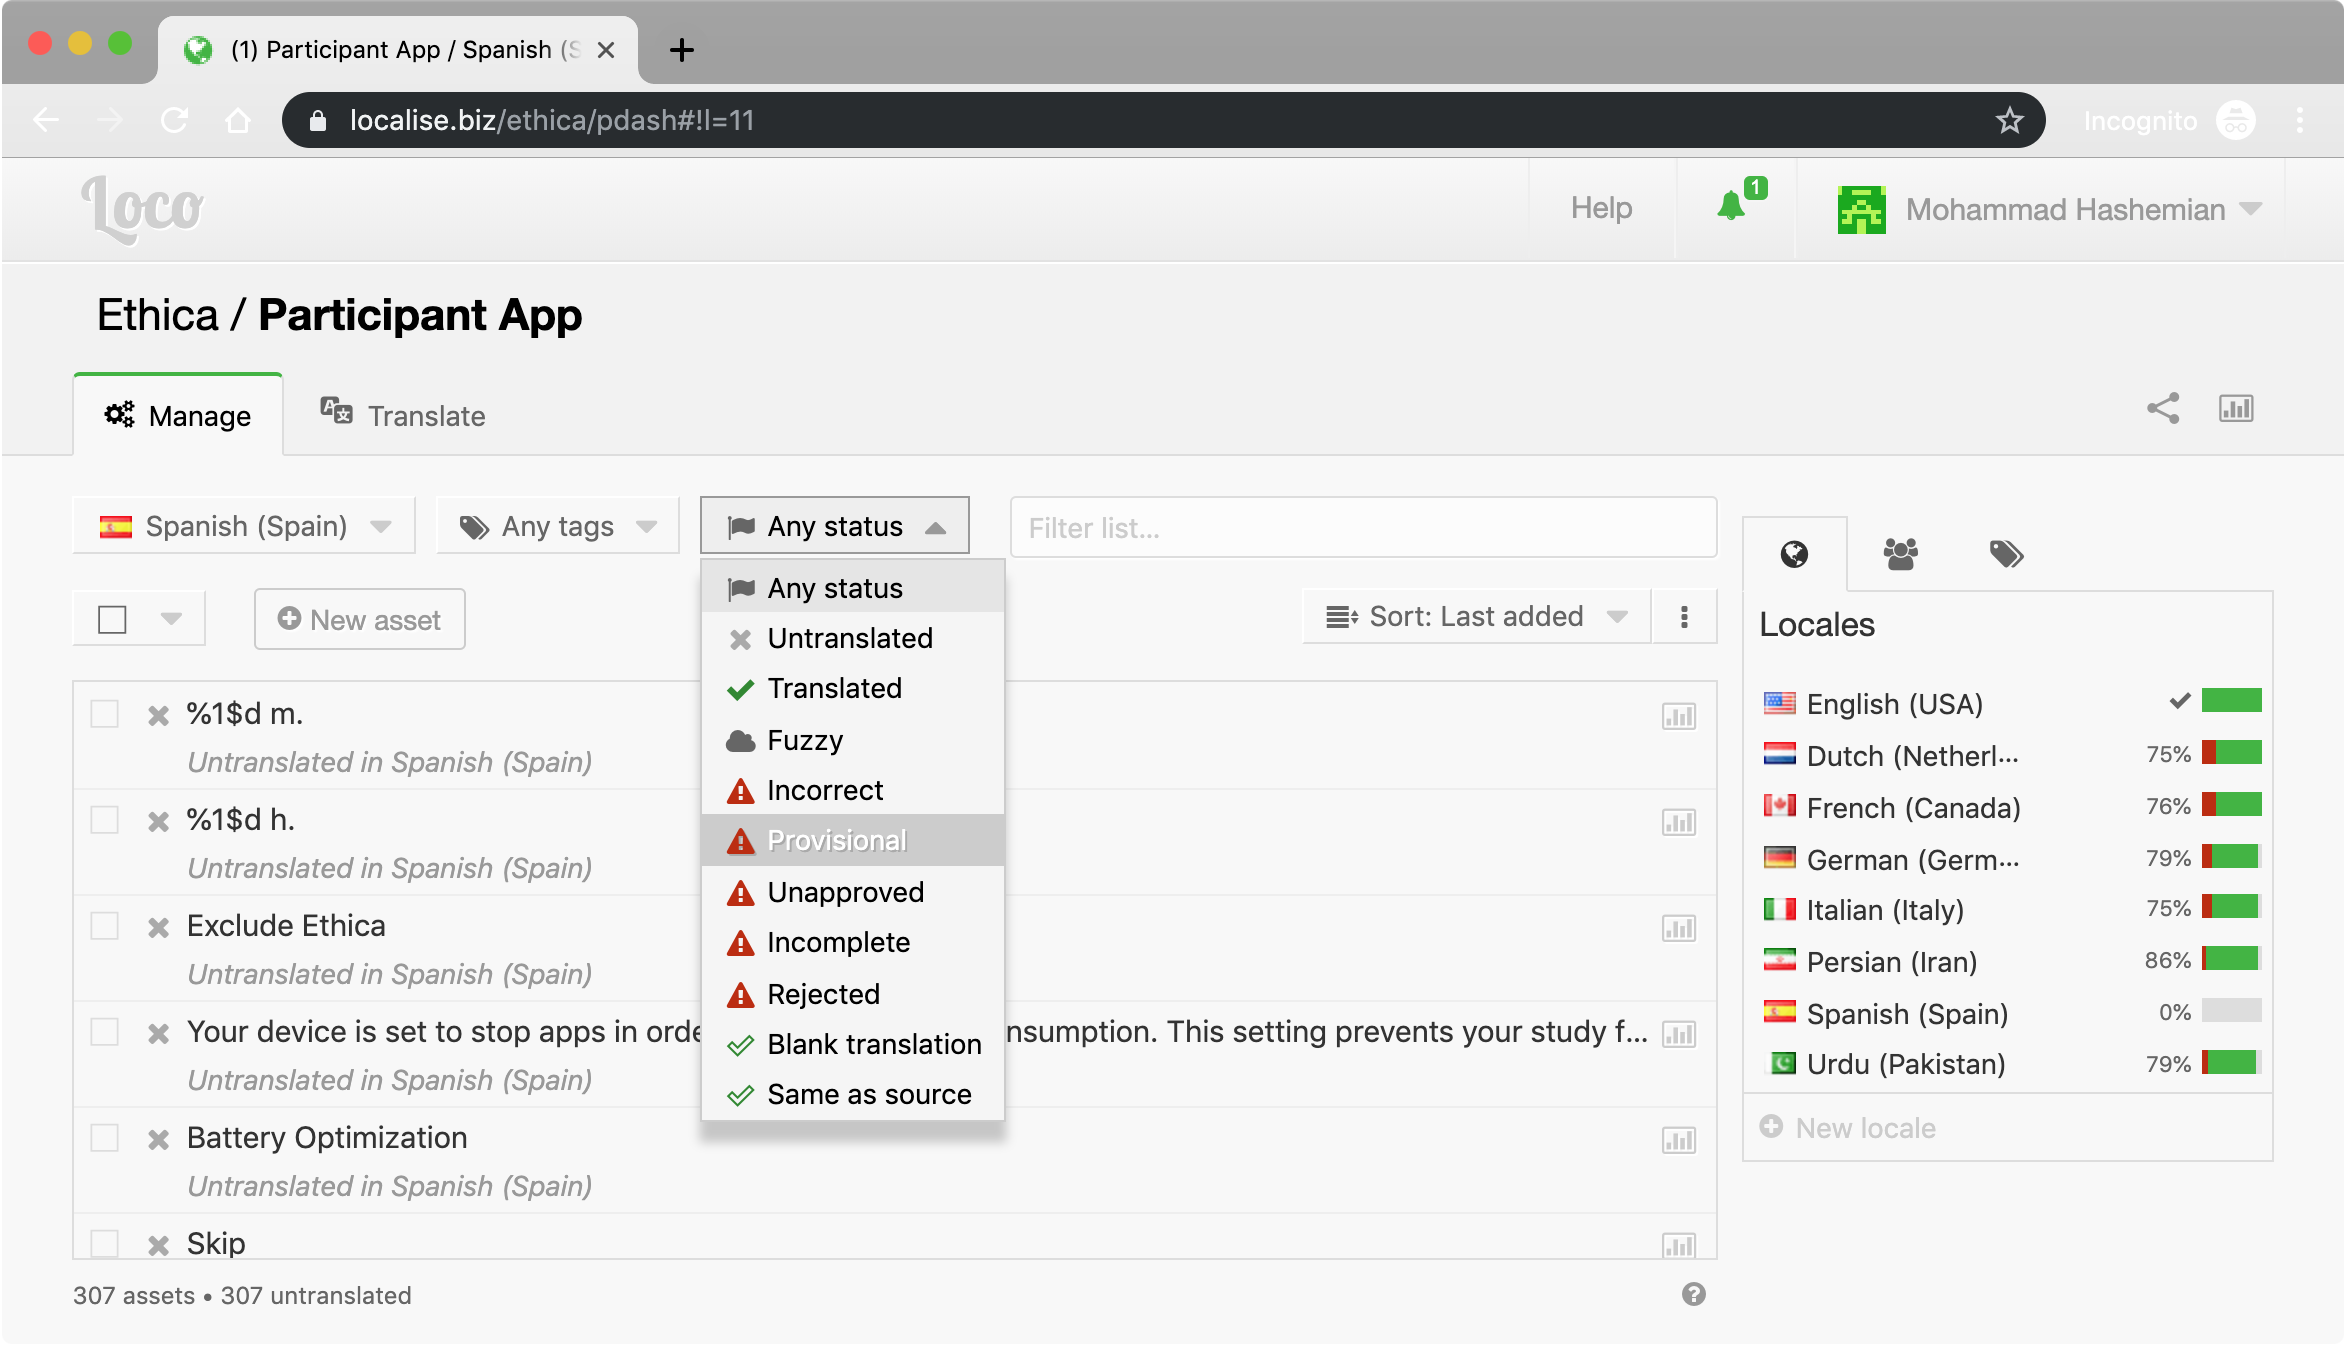The height and width of the screenshot is (1346, 2344).
Task: Open project statistics chart icon at top right
Action: [2236, 408]
